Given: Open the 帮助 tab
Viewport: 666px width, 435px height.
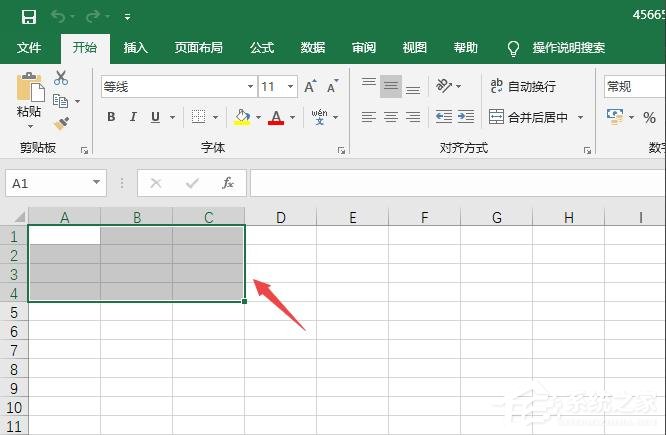Looking at the screenshot, I should point(466,48).
